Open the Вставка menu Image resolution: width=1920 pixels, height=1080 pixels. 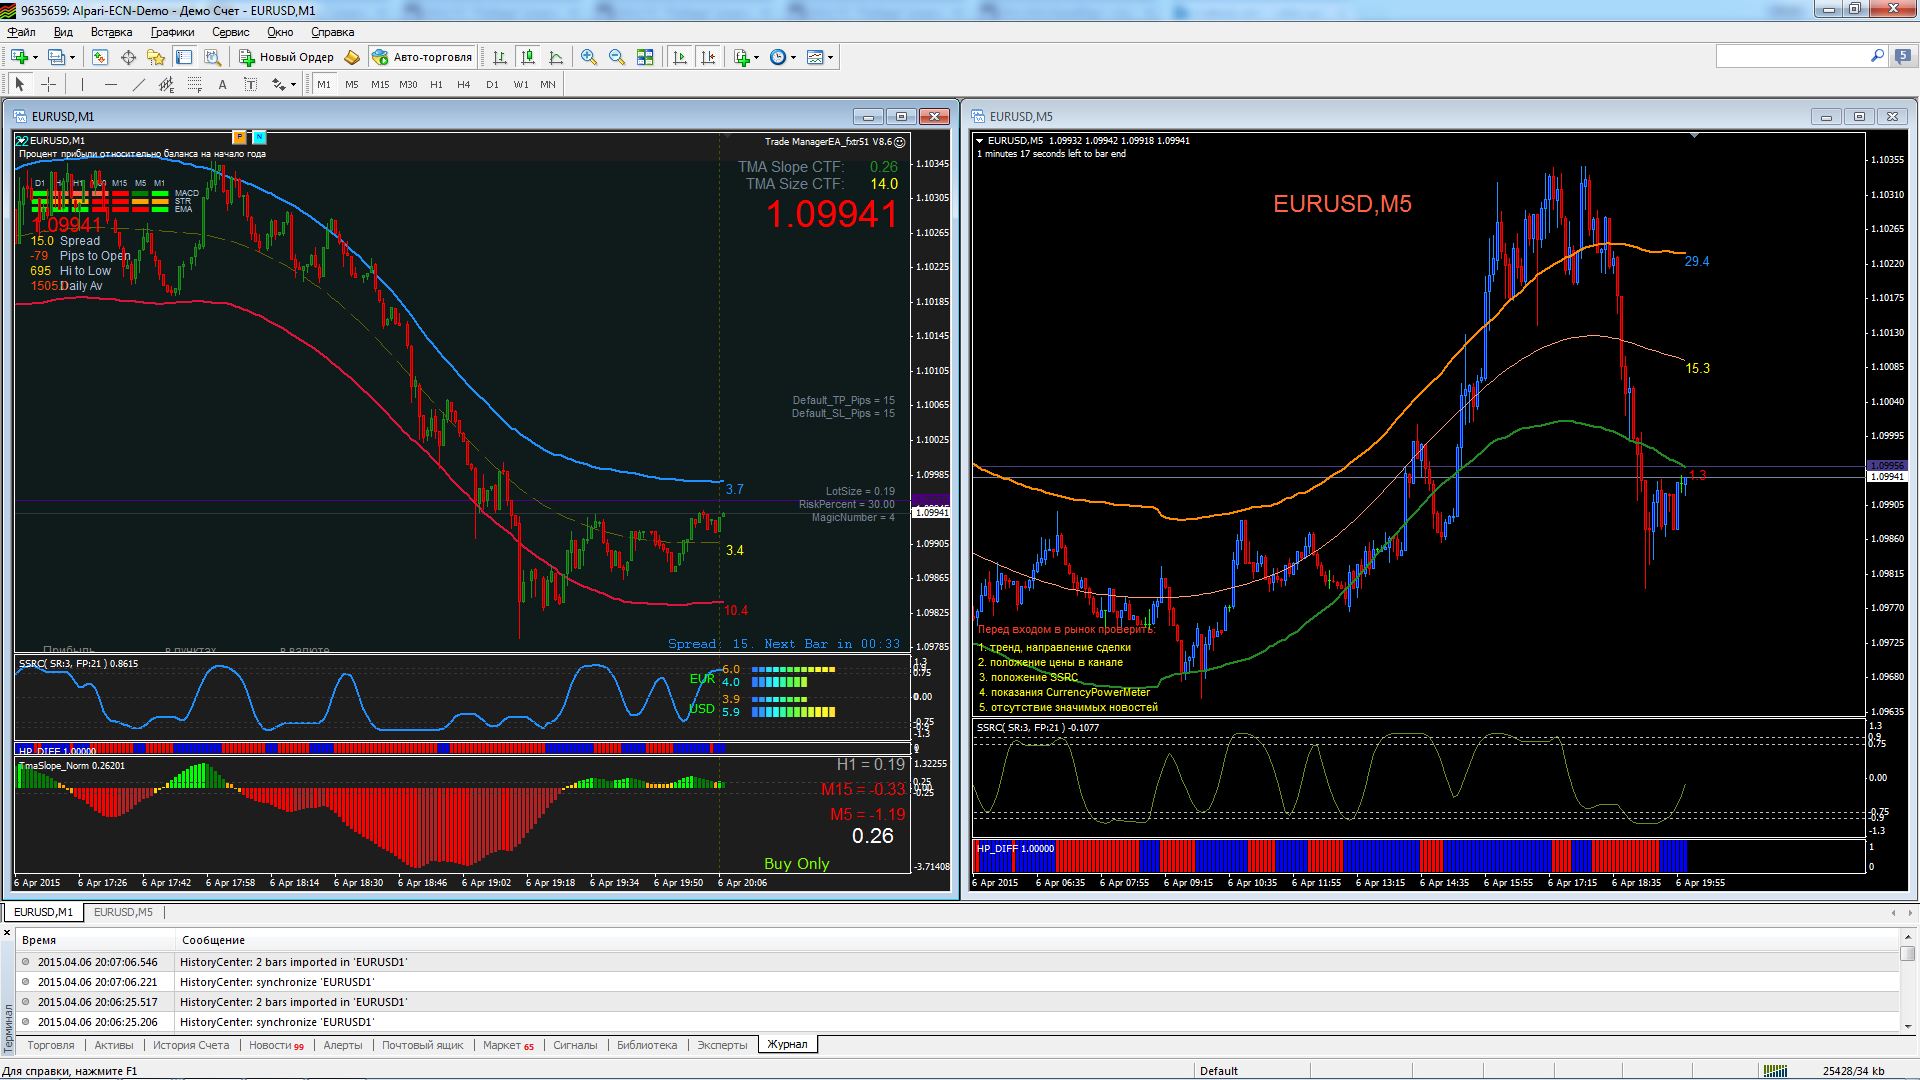coord(111,32)
